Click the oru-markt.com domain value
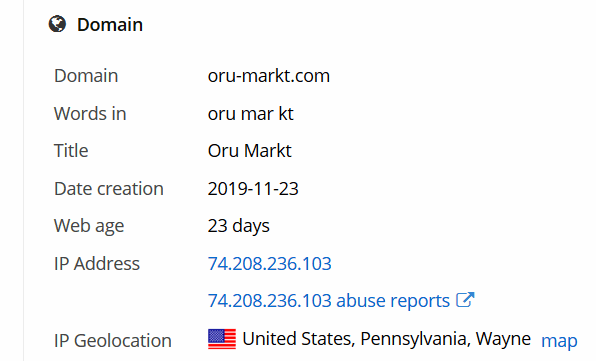This screenshot has height=361, width=596. (269, 76)
